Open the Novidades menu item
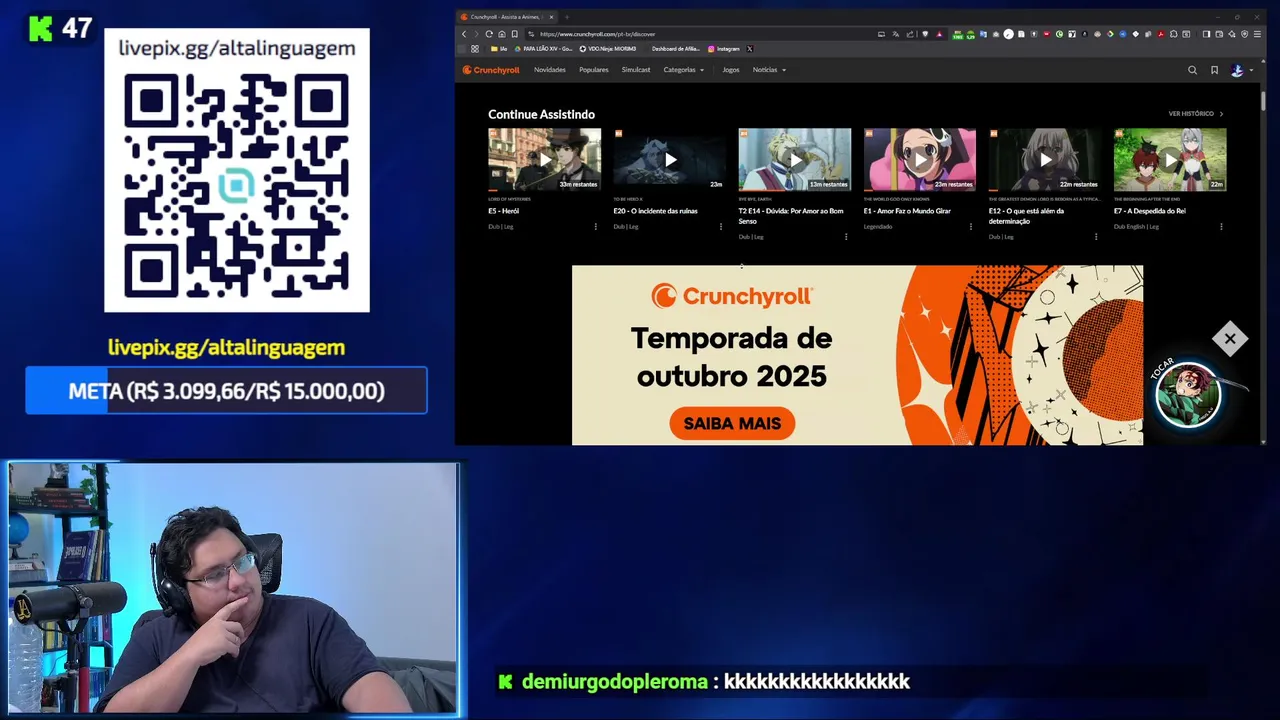 [x=549, y=70]
